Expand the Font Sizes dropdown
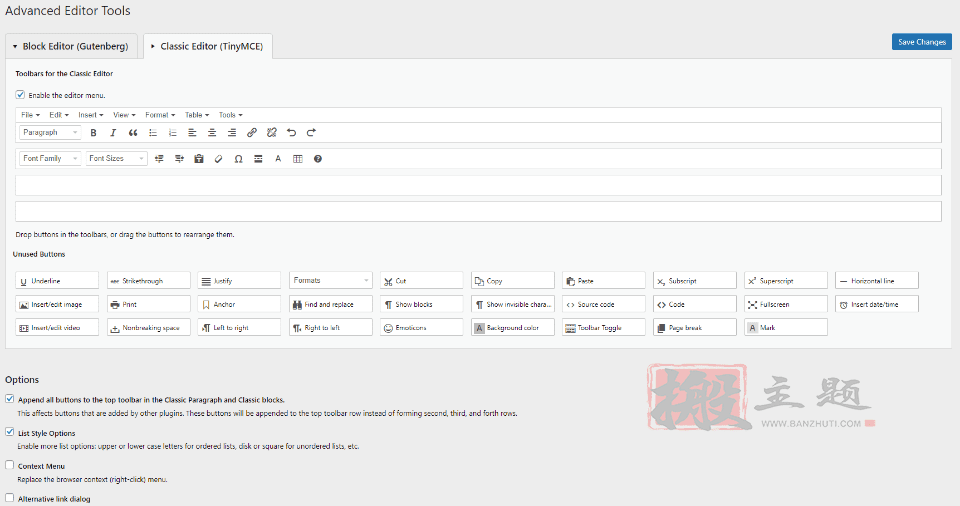Screen dimensions: 960x506 [116, 159]
